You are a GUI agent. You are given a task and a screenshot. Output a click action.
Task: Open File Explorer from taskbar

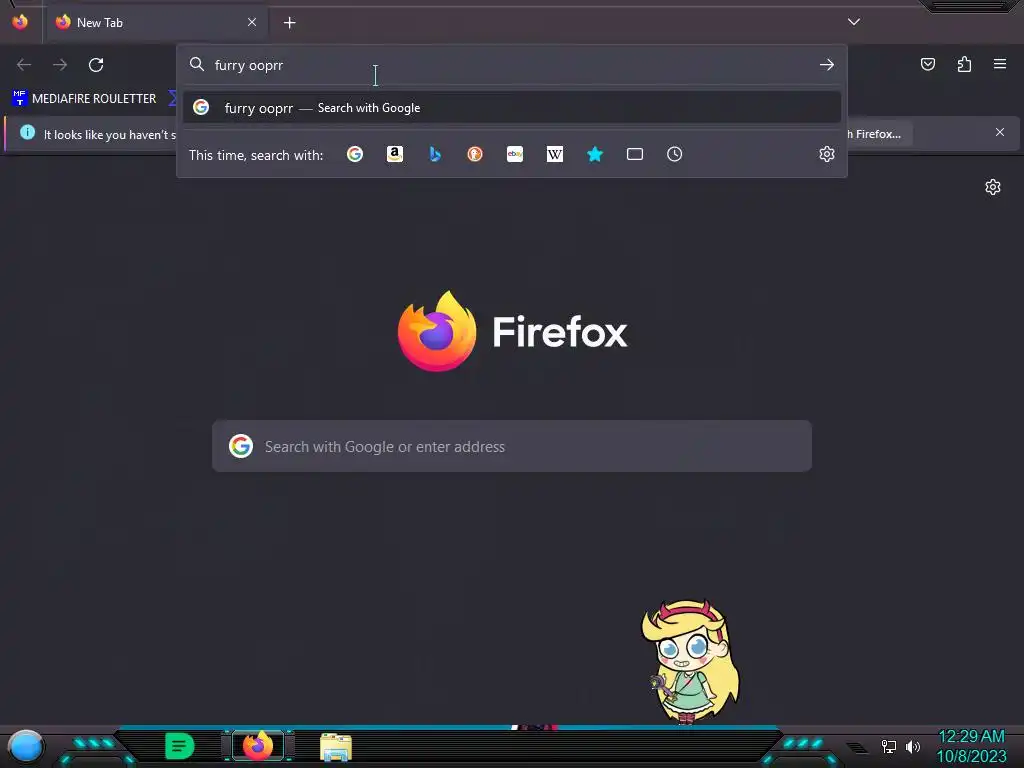coord(336,747)
